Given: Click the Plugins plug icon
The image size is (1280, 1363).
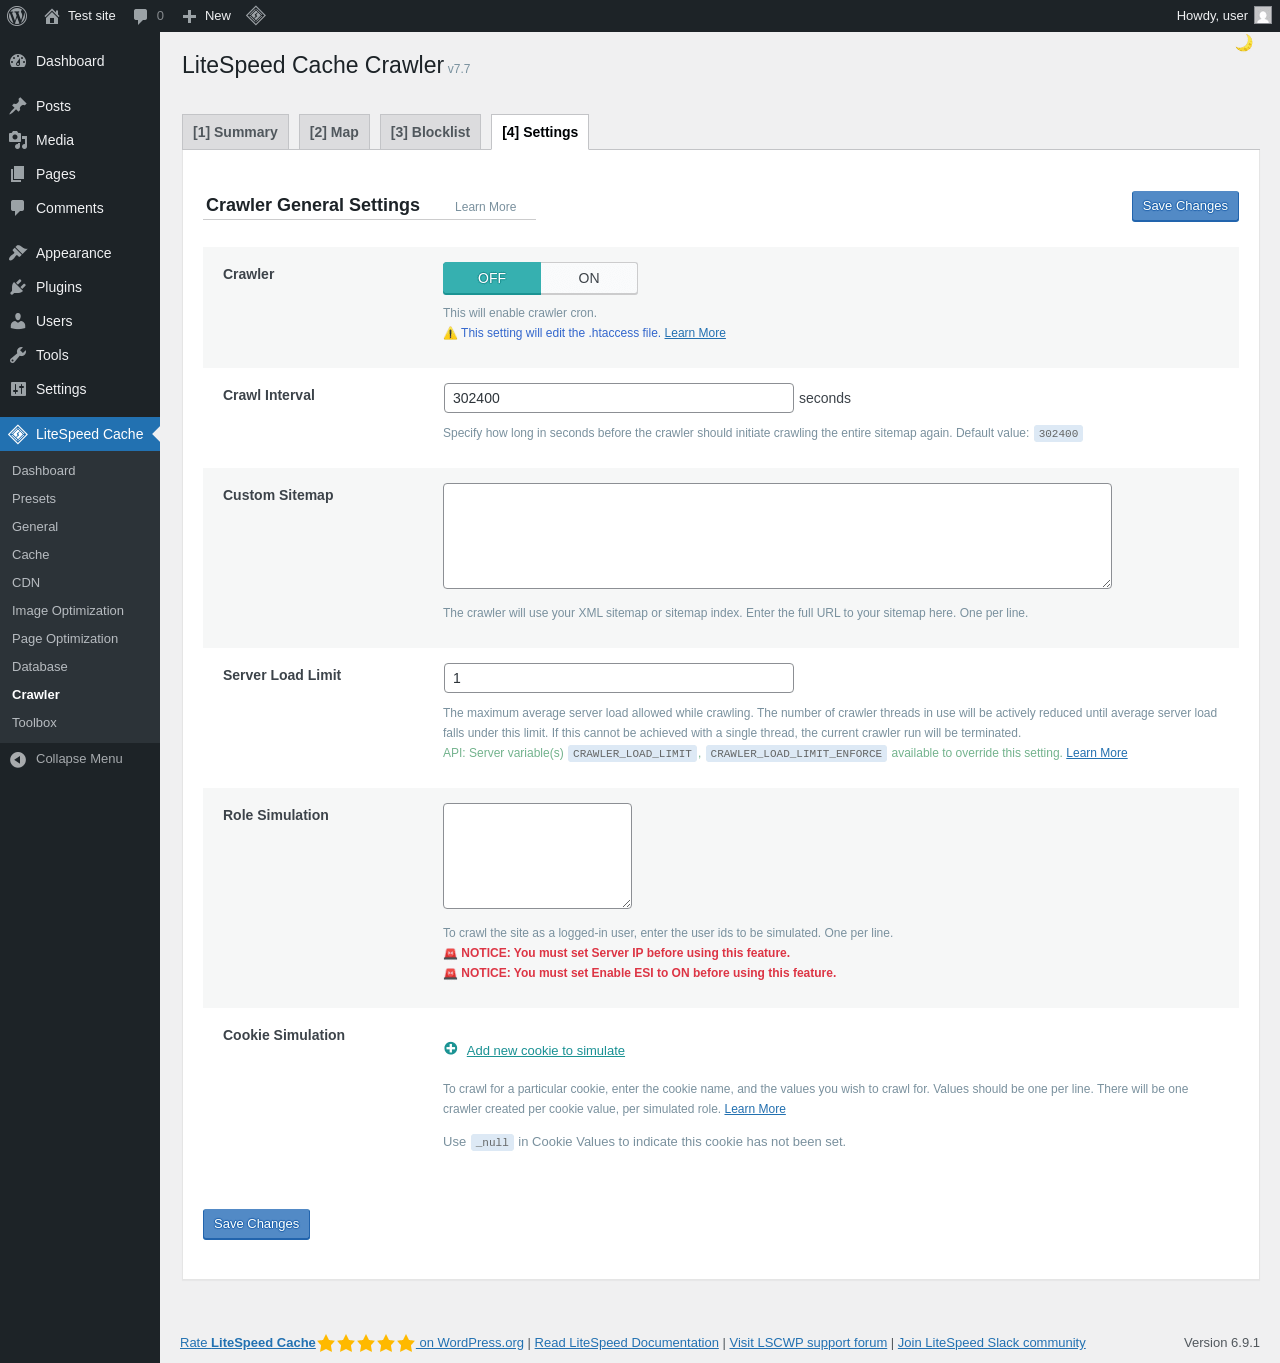Looking at the screenshot, I should [x=18, y=287].
